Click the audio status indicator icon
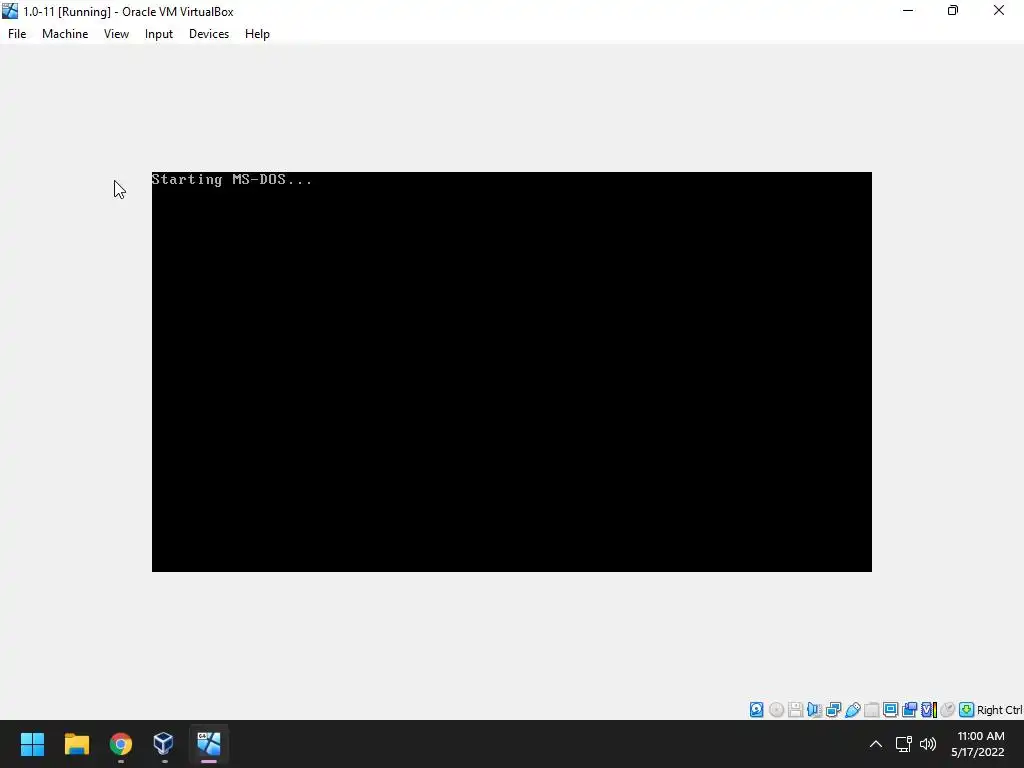The height and width of the screenshot is (768, 1024). pos(814,710)
